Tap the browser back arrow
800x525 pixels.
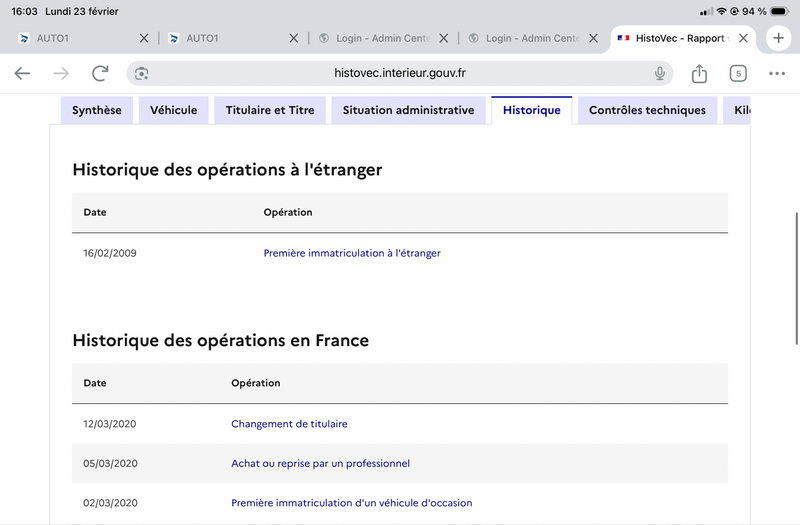point(22,73)
